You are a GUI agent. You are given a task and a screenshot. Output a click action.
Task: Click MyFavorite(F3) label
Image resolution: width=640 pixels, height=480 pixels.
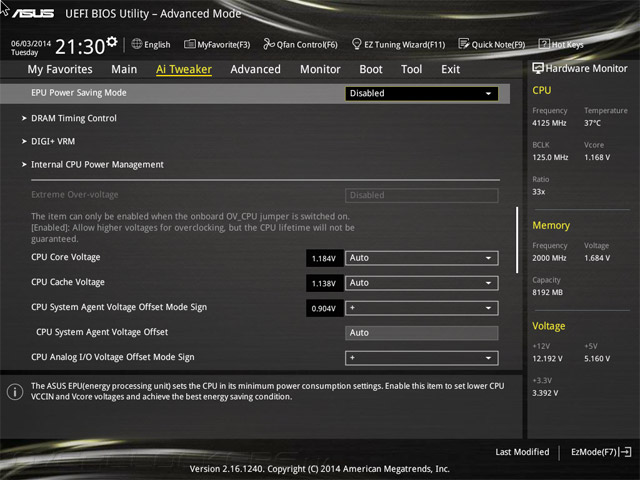click(x=224, y=44)
